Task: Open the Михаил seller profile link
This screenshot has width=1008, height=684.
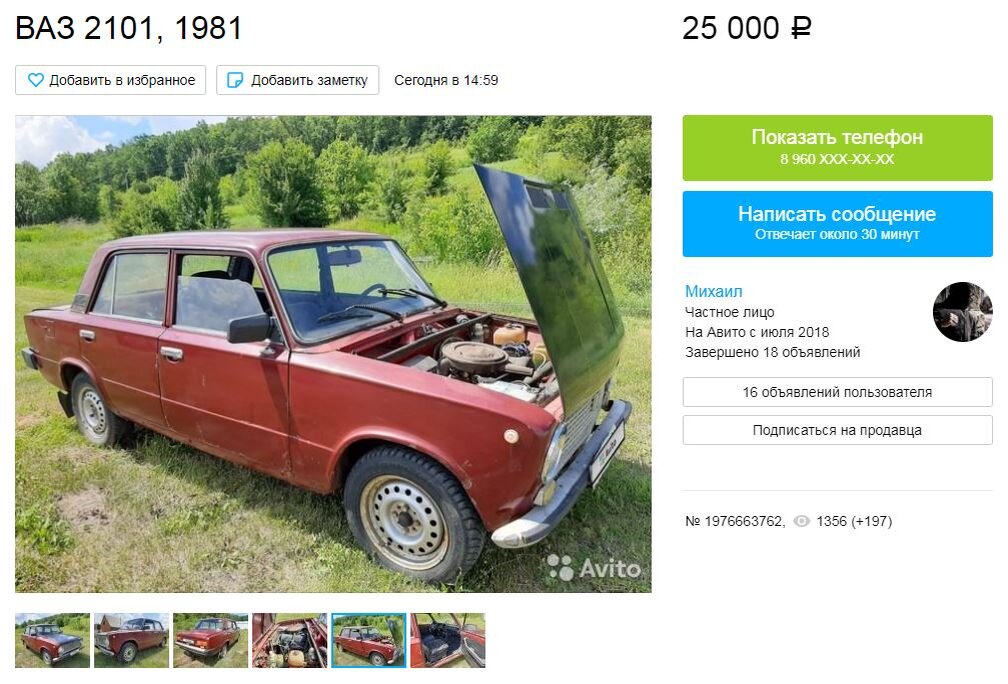Action: point(714,291)
